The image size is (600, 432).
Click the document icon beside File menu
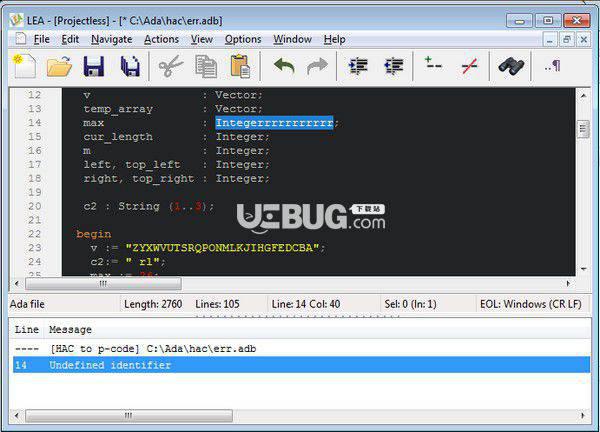(x=20, y=39)
